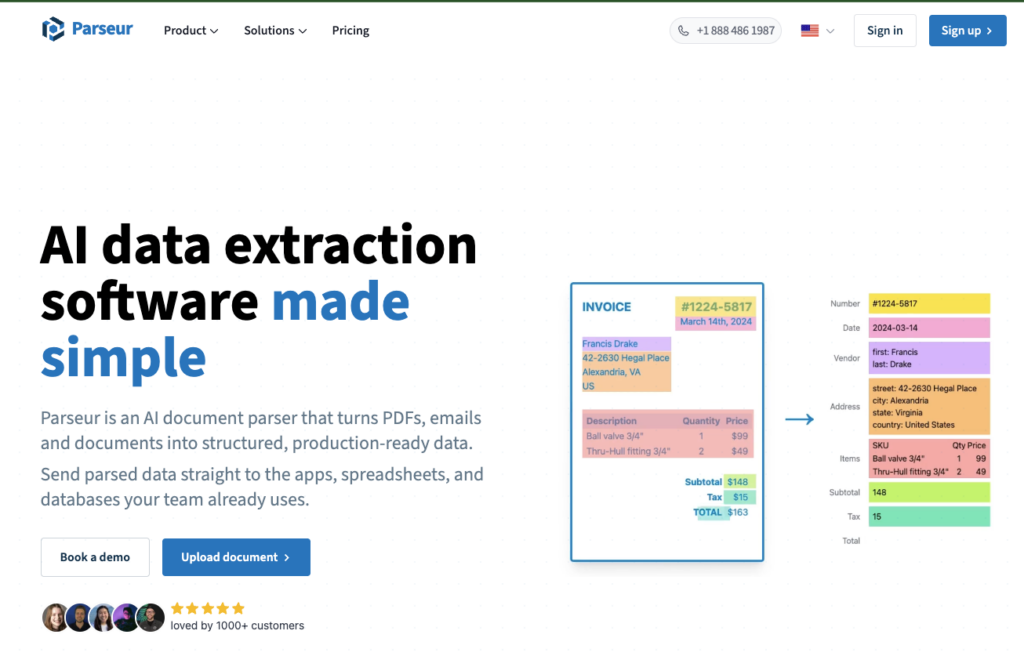
Task: Open the Product menu
Action: [x=191, y=31]
